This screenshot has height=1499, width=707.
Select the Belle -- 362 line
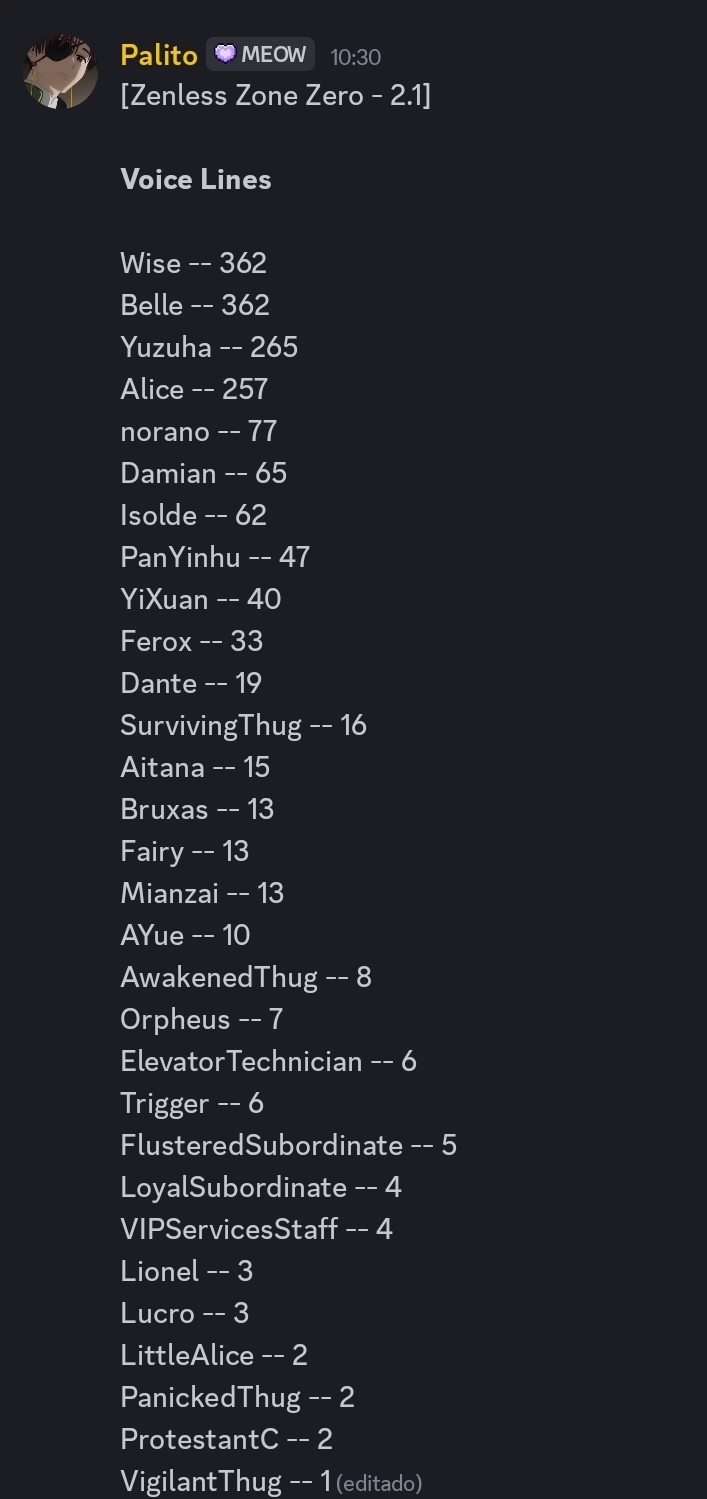pos(195,305)
